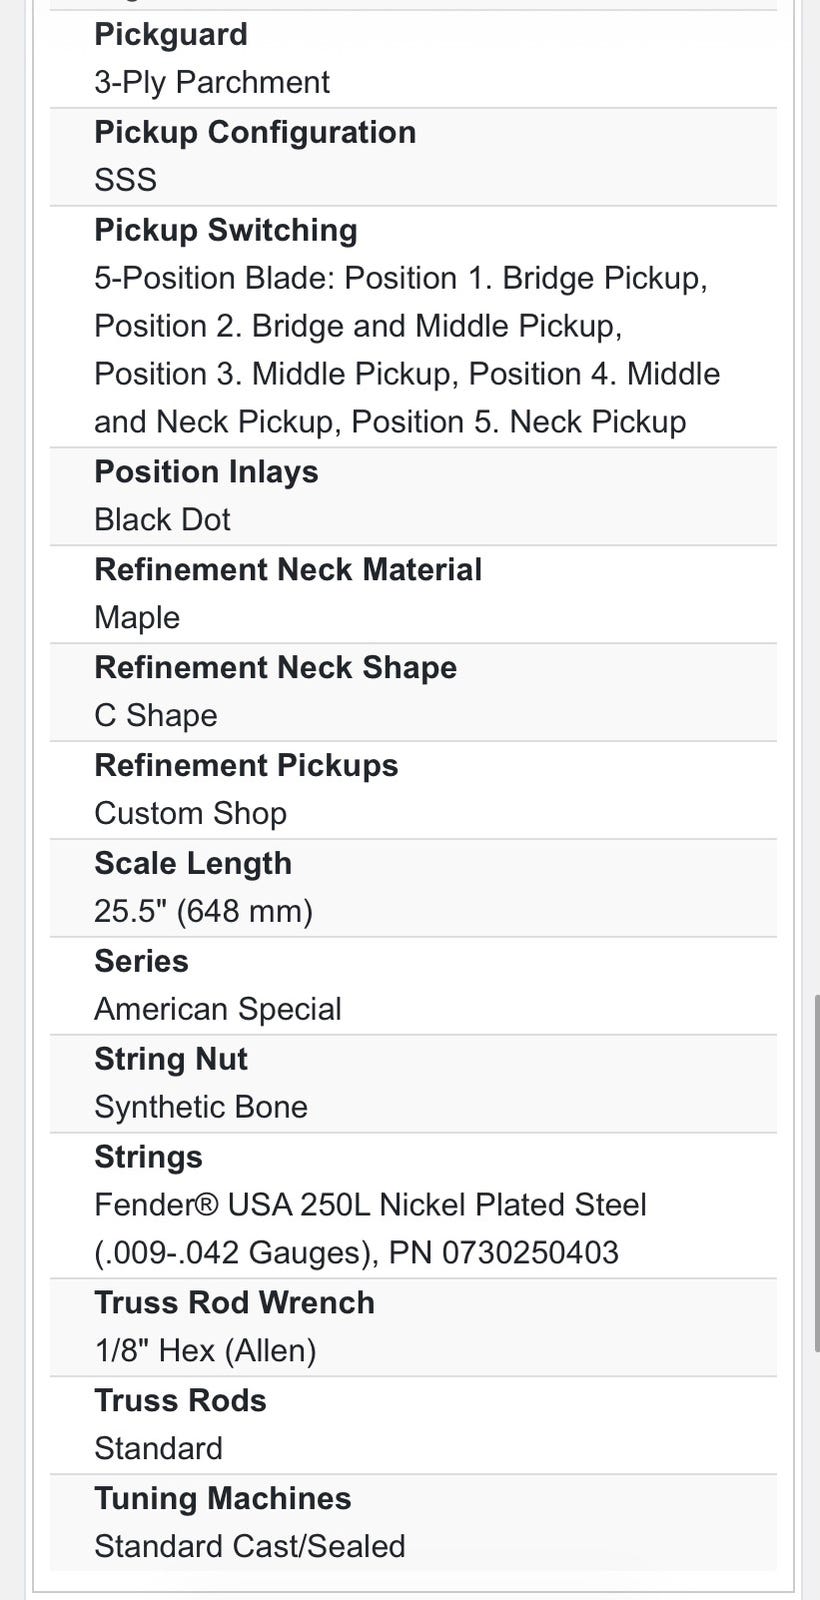Click the SSS pickup configuration value
Viewport: 820px width, 1600px height.
(126, 180)
